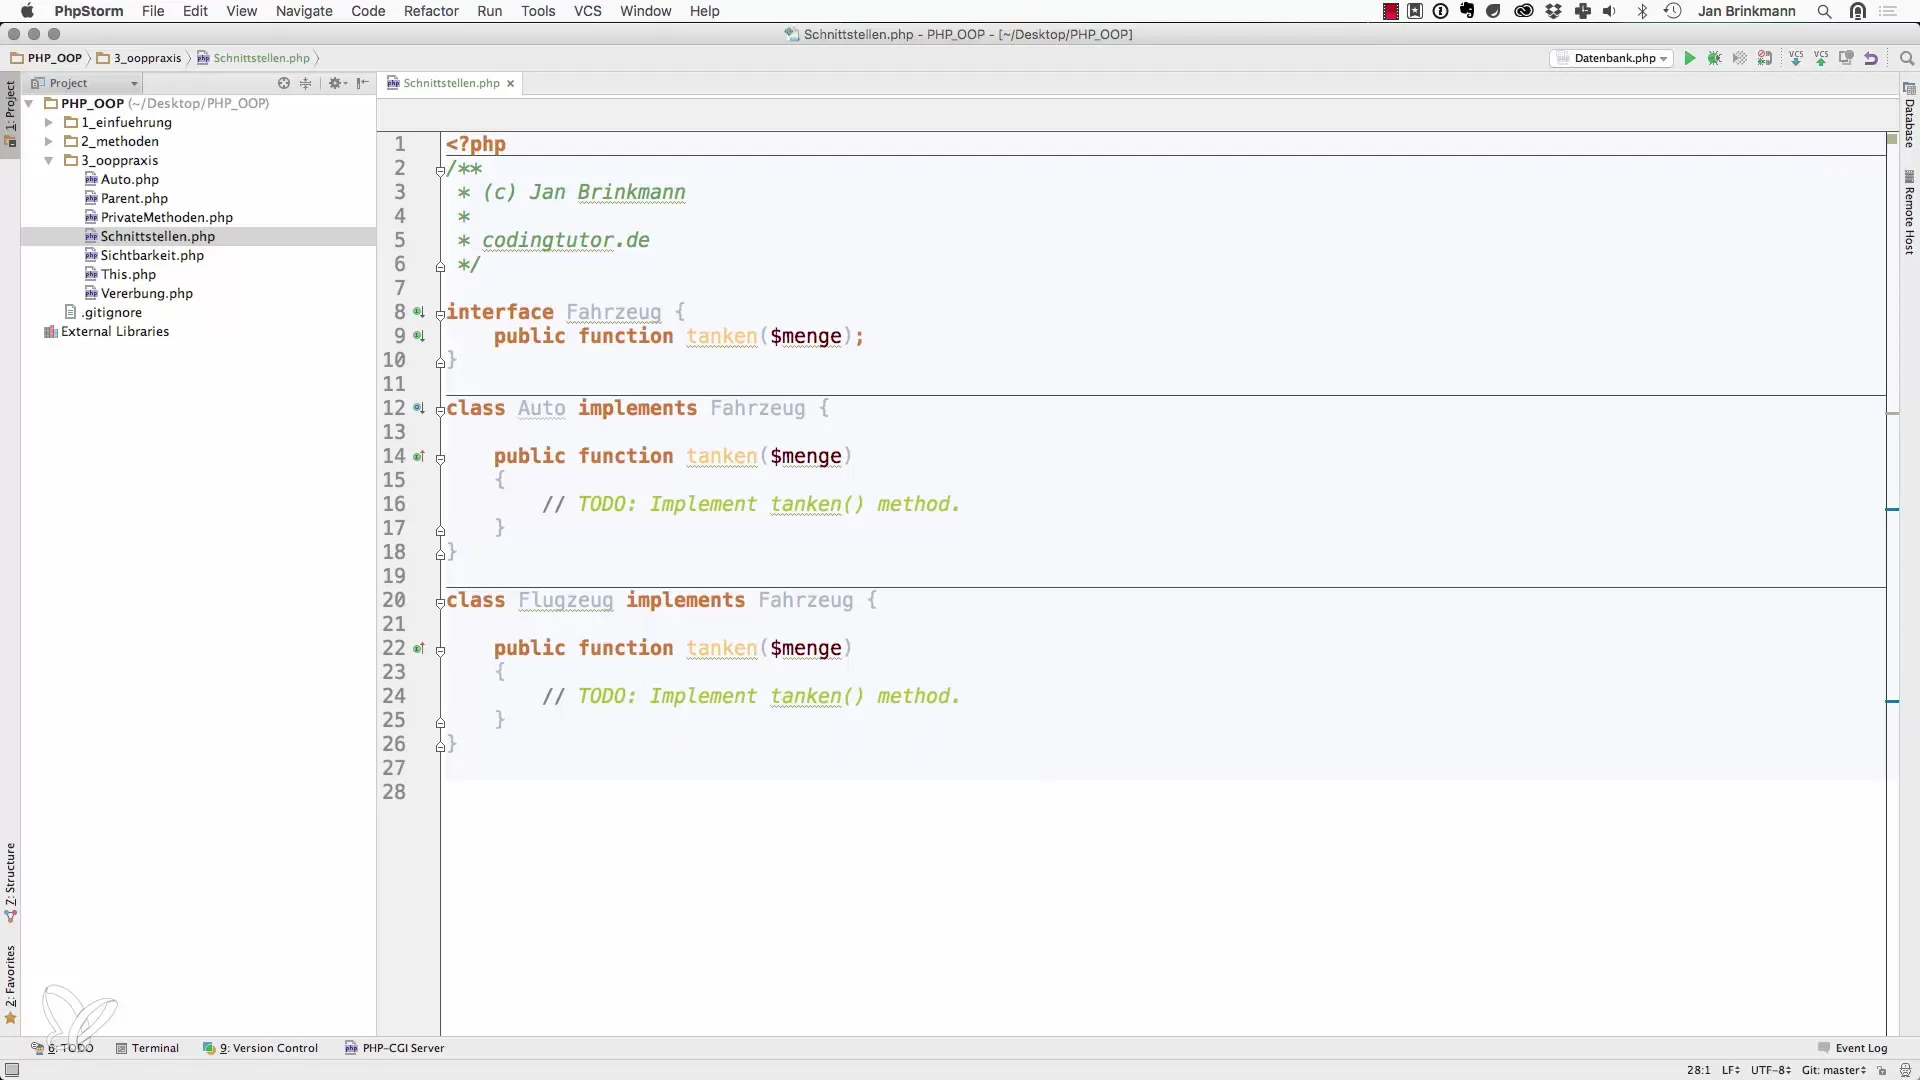Open the Remote Host side panel

tap(1909, 213)
